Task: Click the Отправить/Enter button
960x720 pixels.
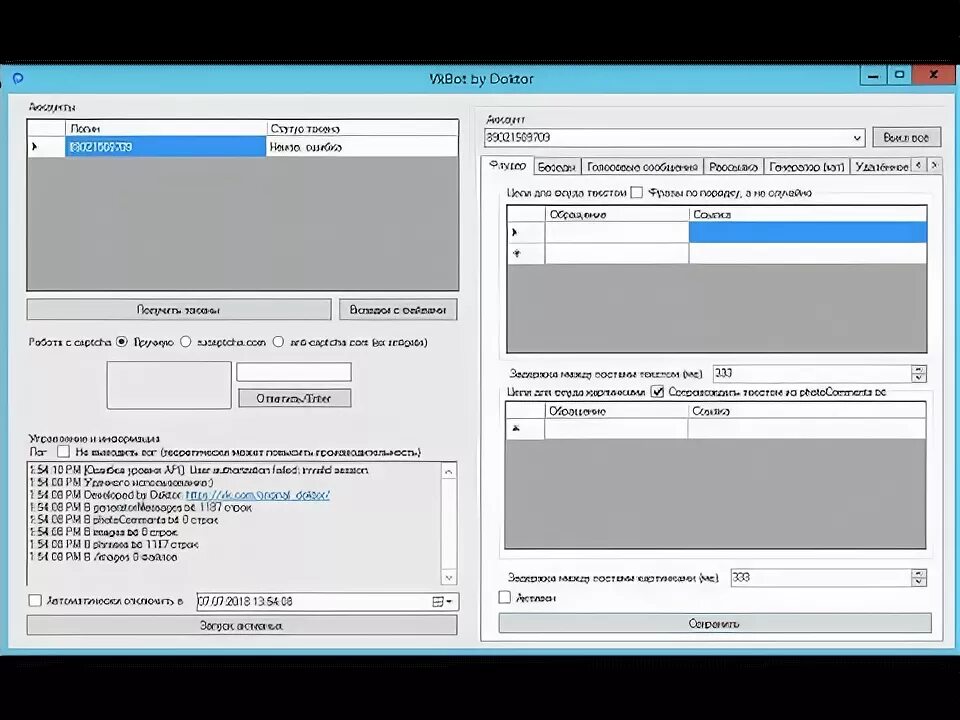Action: (x=294, y=399)
